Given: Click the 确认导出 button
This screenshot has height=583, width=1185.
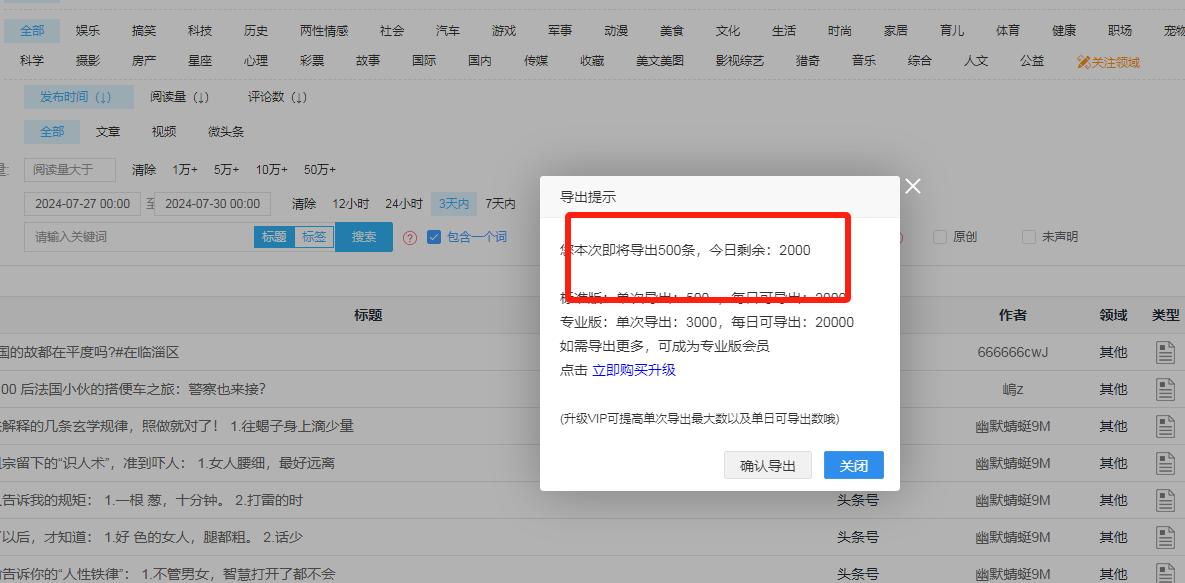Looking at the screenshot, I should [x=767, y=465].
